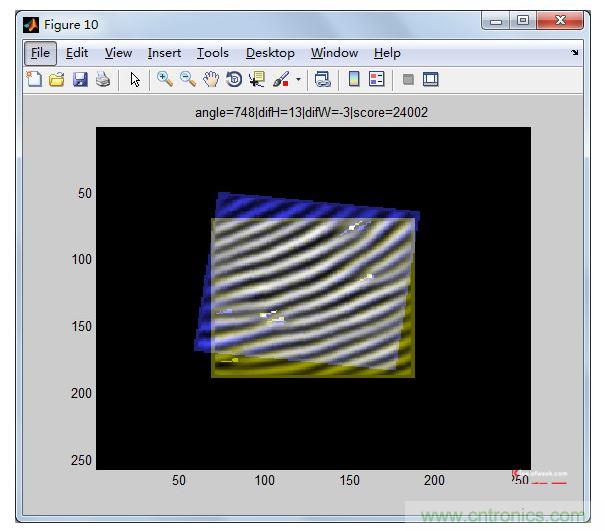Expand the Brush tool color dropdown arrow
This screenshot has height=531, width=605.
(298, 80)
